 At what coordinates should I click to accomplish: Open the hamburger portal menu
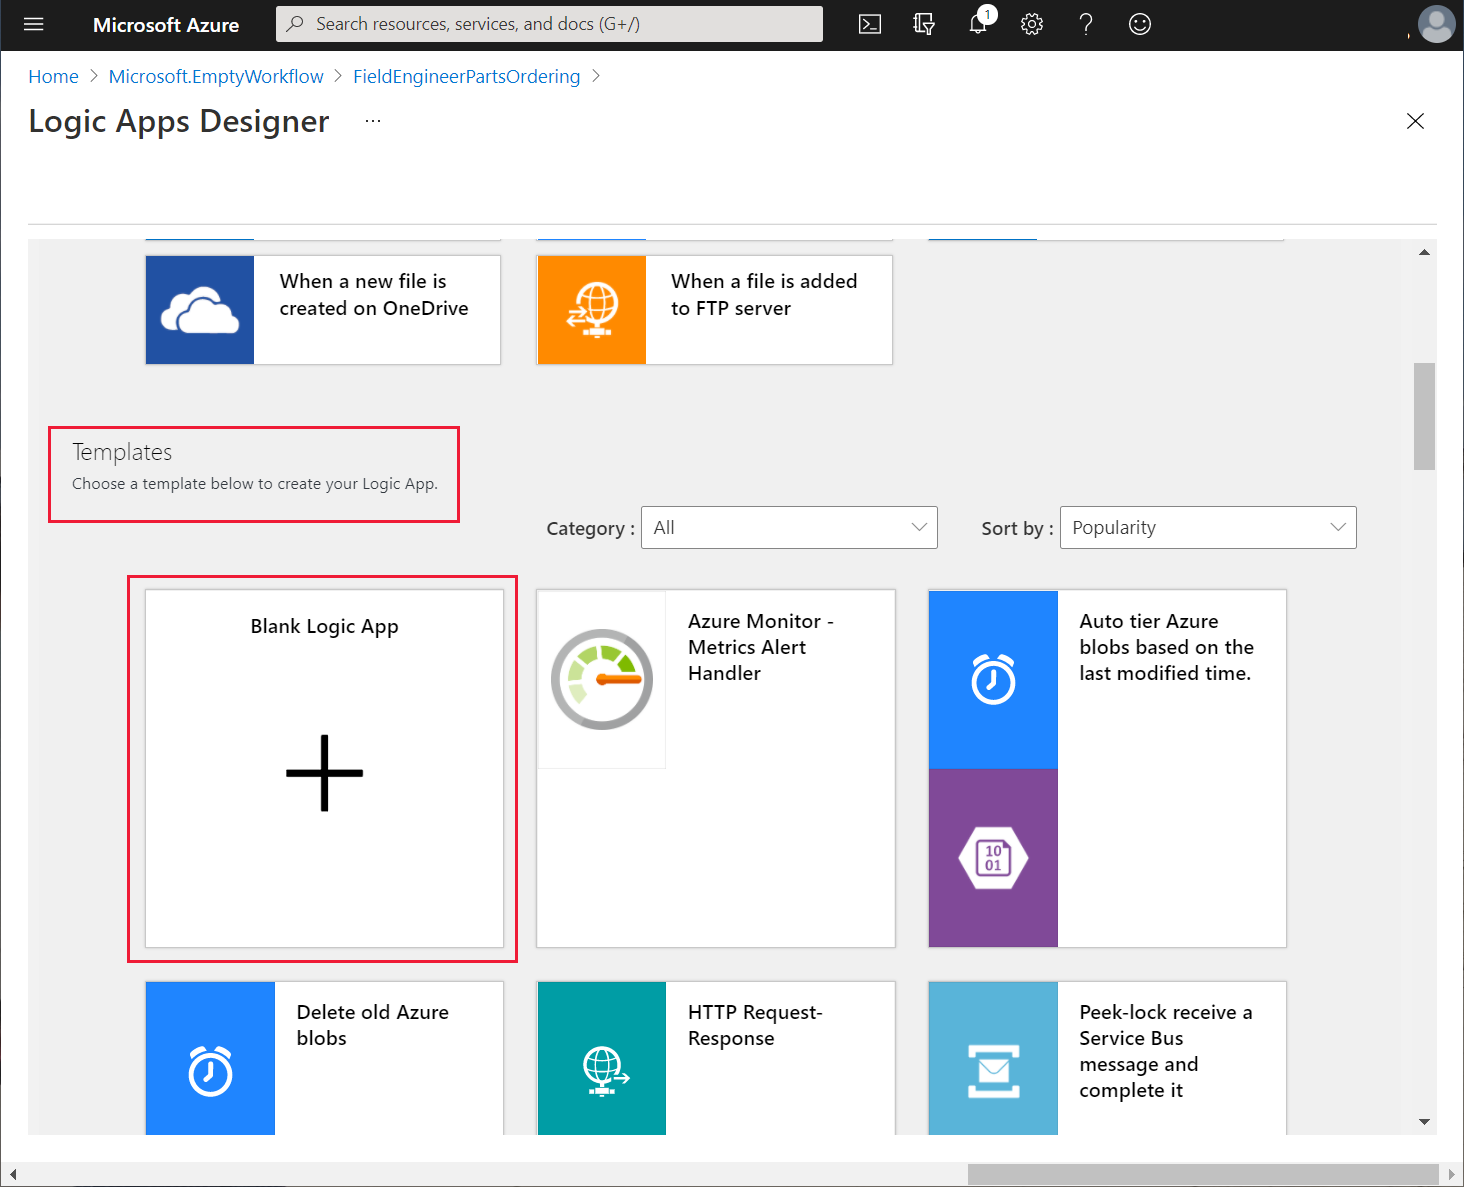(34, 25)
